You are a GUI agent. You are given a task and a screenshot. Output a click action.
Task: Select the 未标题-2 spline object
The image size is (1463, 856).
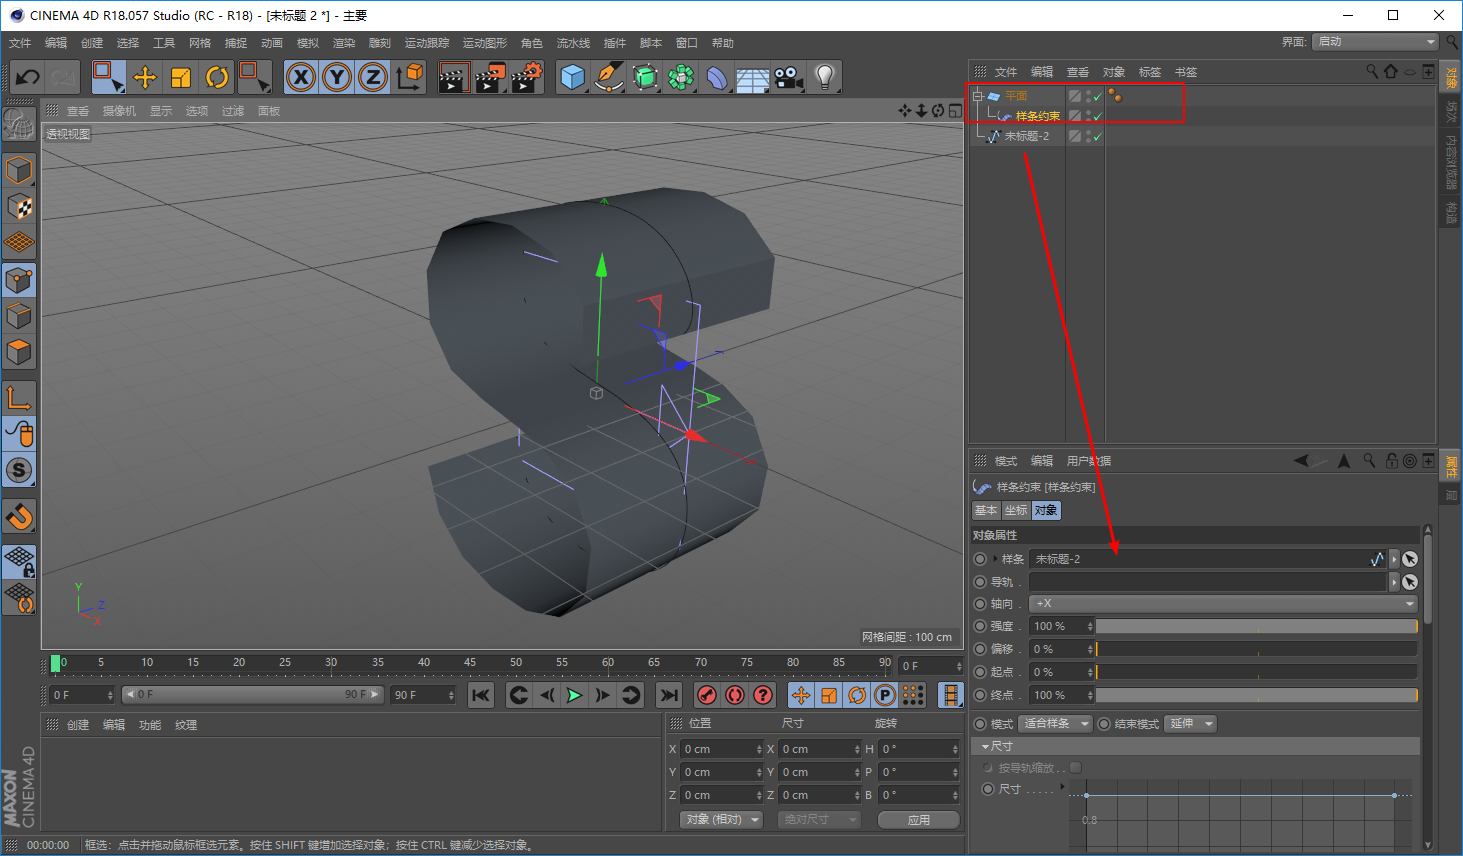pos(1027,136)
